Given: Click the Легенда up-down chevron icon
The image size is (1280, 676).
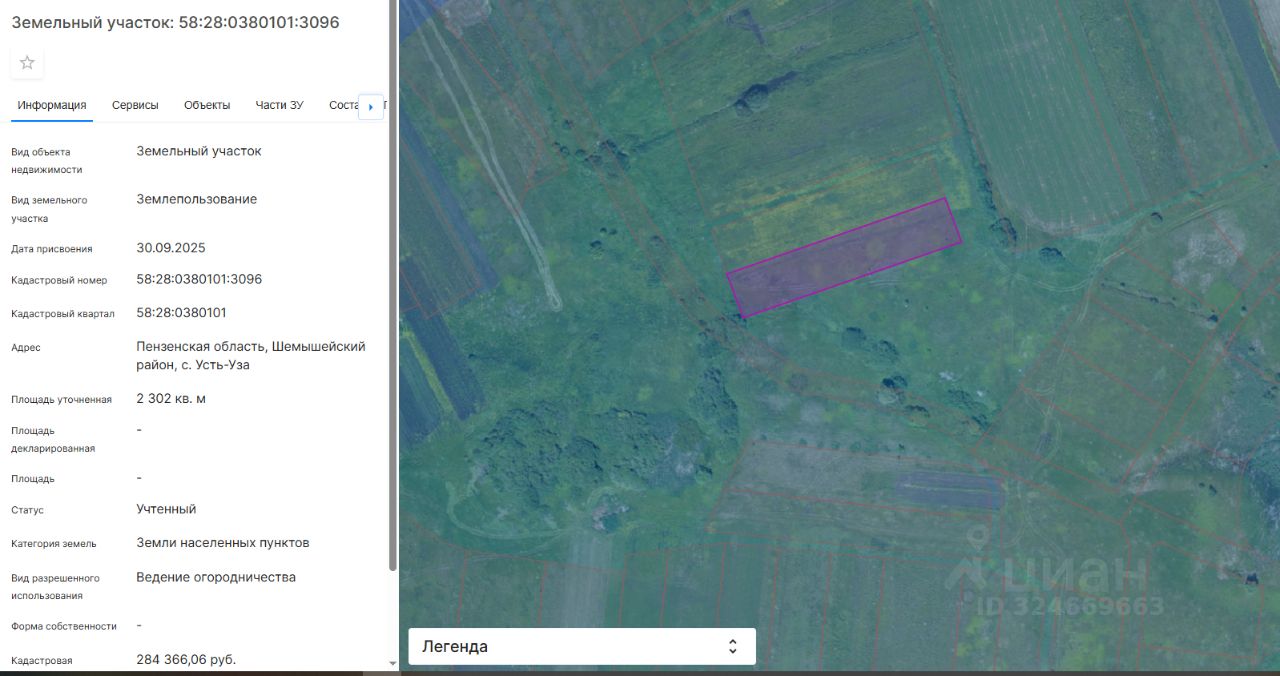Looking at the screenshot, I should (x=733, y=646).
